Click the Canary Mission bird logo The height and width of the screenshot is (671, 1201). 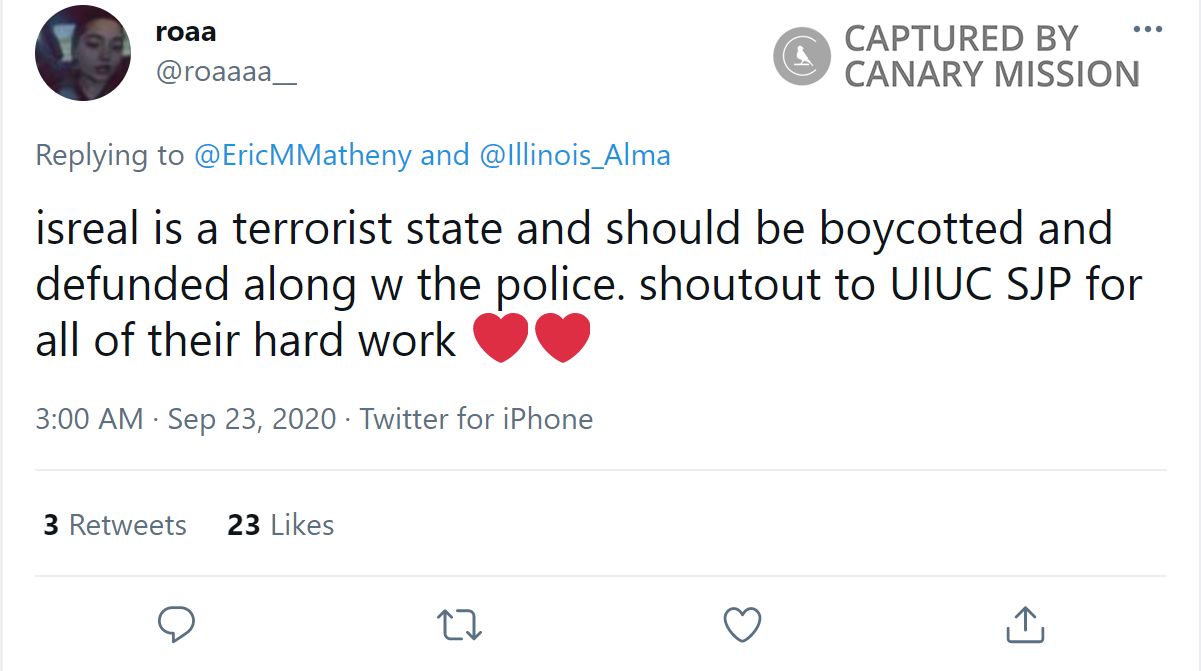pos(801,56)
